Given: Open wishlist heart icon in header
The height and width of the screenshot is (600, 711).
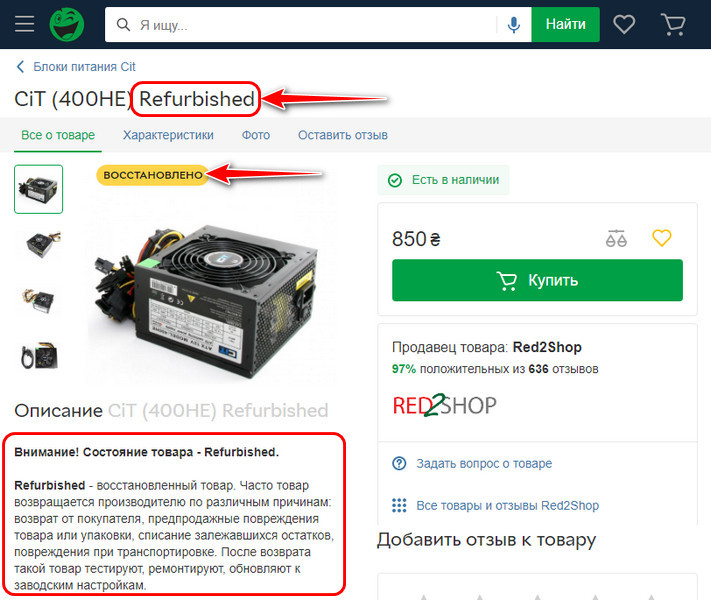Looking at the screenshot, I should (x=624, y=24).
